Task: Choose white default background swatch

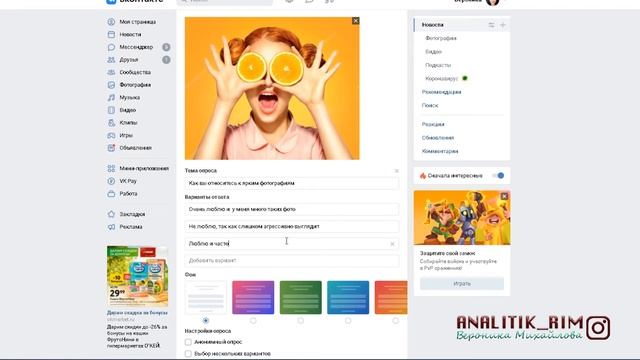Action: [206, 298]
